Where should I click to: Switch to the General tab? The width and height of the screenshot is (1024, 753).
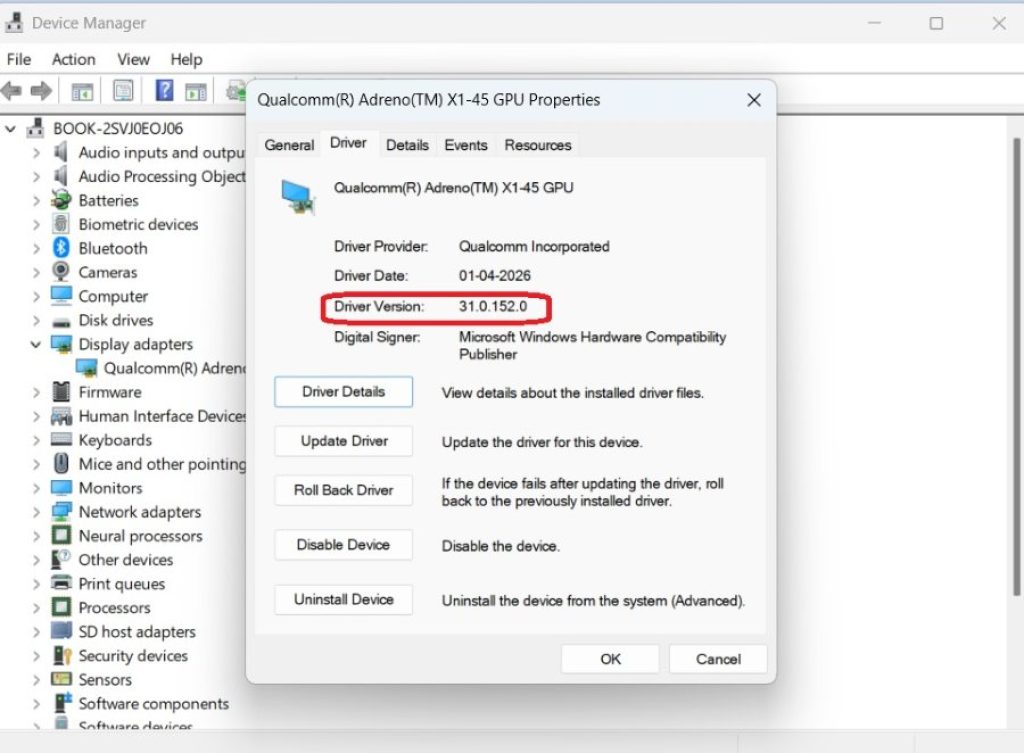tap(289, 145)
